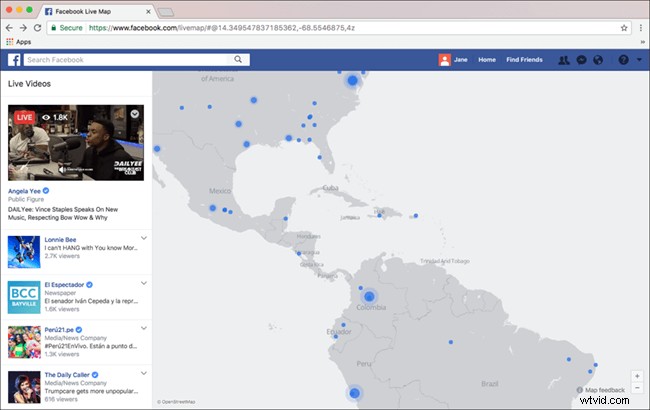Open El Espectador name link
This screenshot has height=410, width=650.
64,285
